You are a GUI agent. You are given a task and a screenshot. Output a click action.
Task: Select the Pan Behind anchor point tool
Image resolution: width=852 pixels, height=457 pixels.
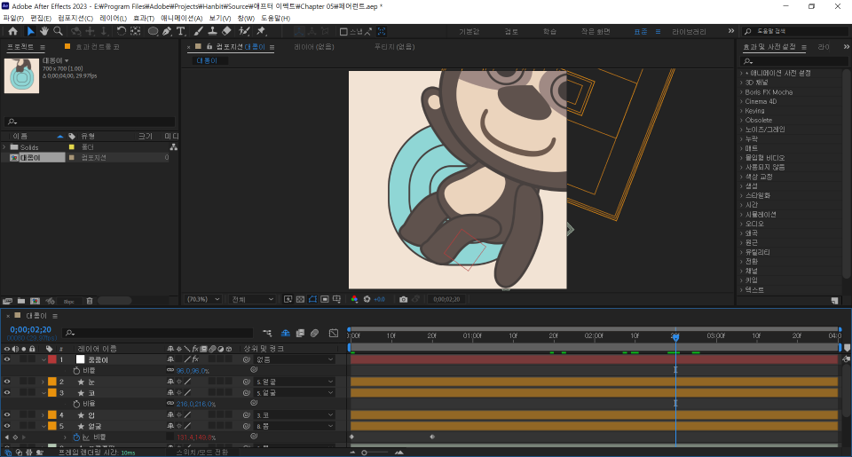coord(135,32)
